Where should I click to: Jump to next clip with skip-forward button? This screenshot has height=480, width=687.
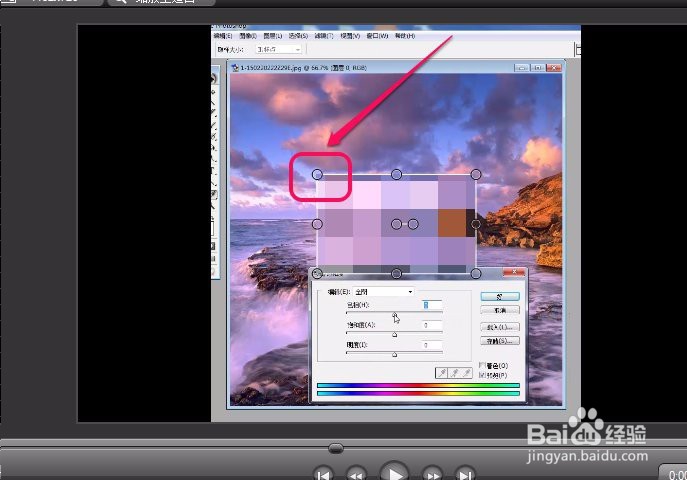(x=465, y=474)
